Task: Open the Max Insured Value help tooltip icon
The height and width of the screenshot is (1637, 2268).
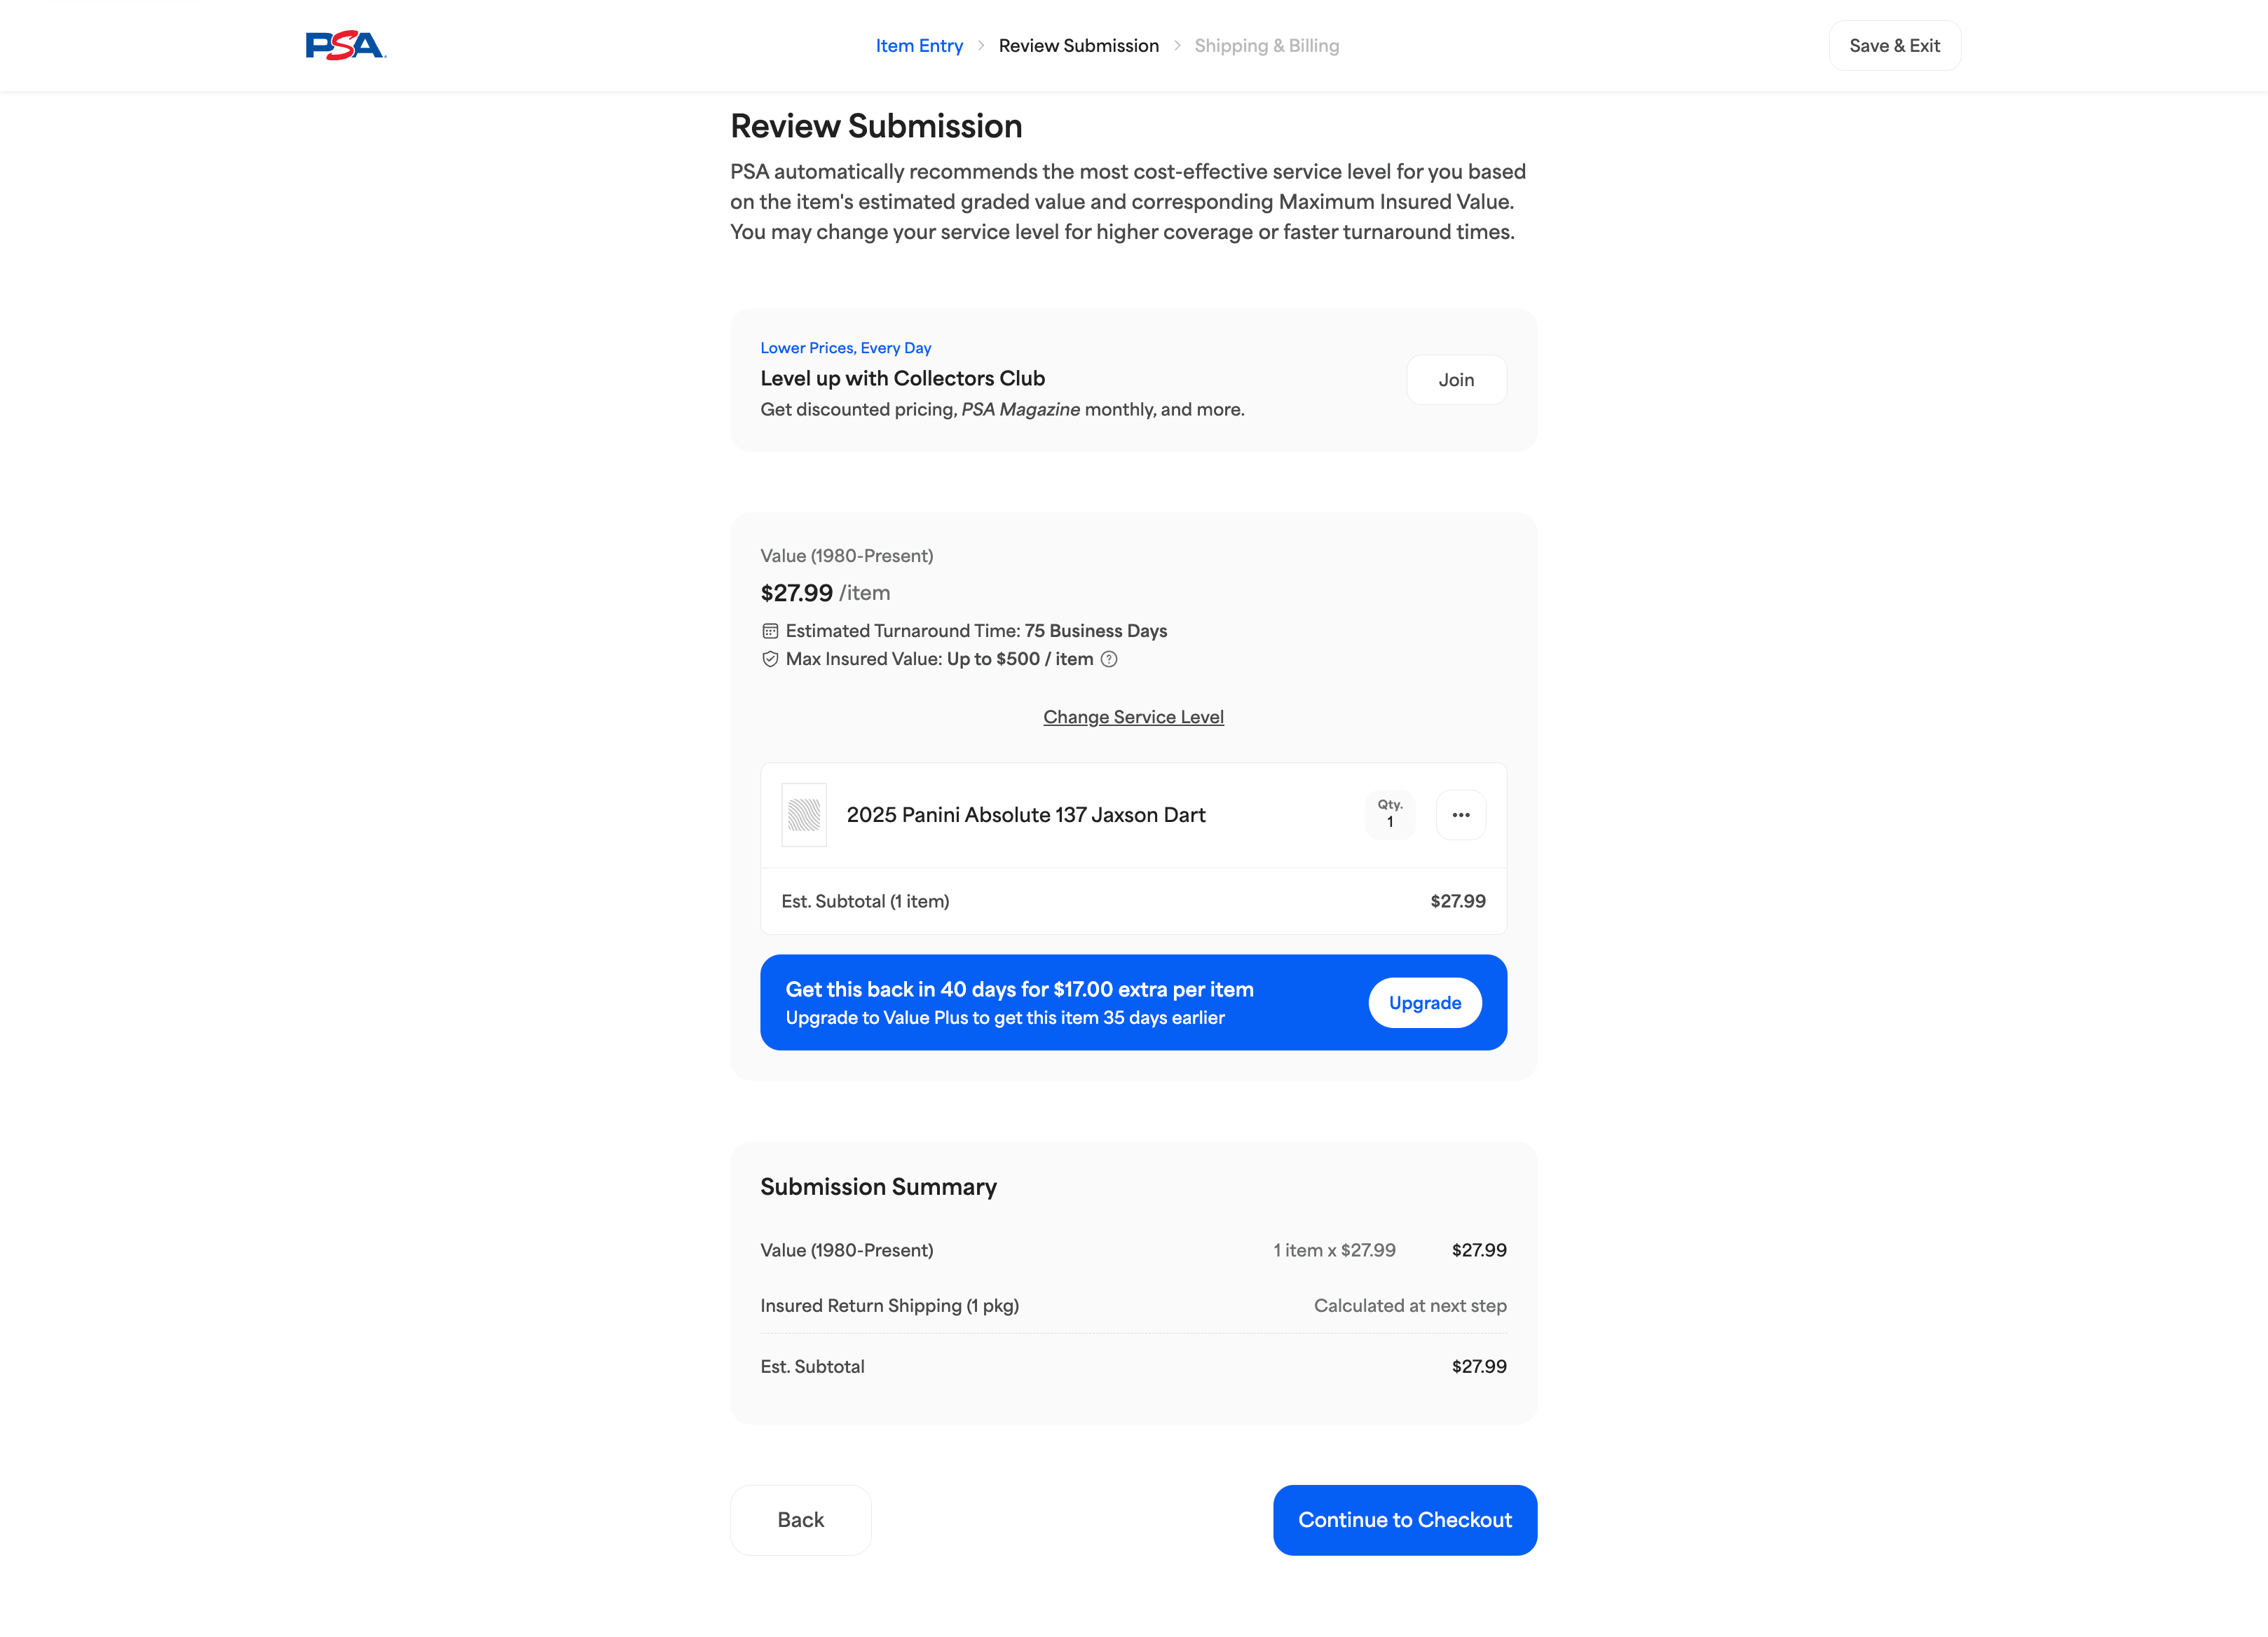Action: [x=1110, y=659]
